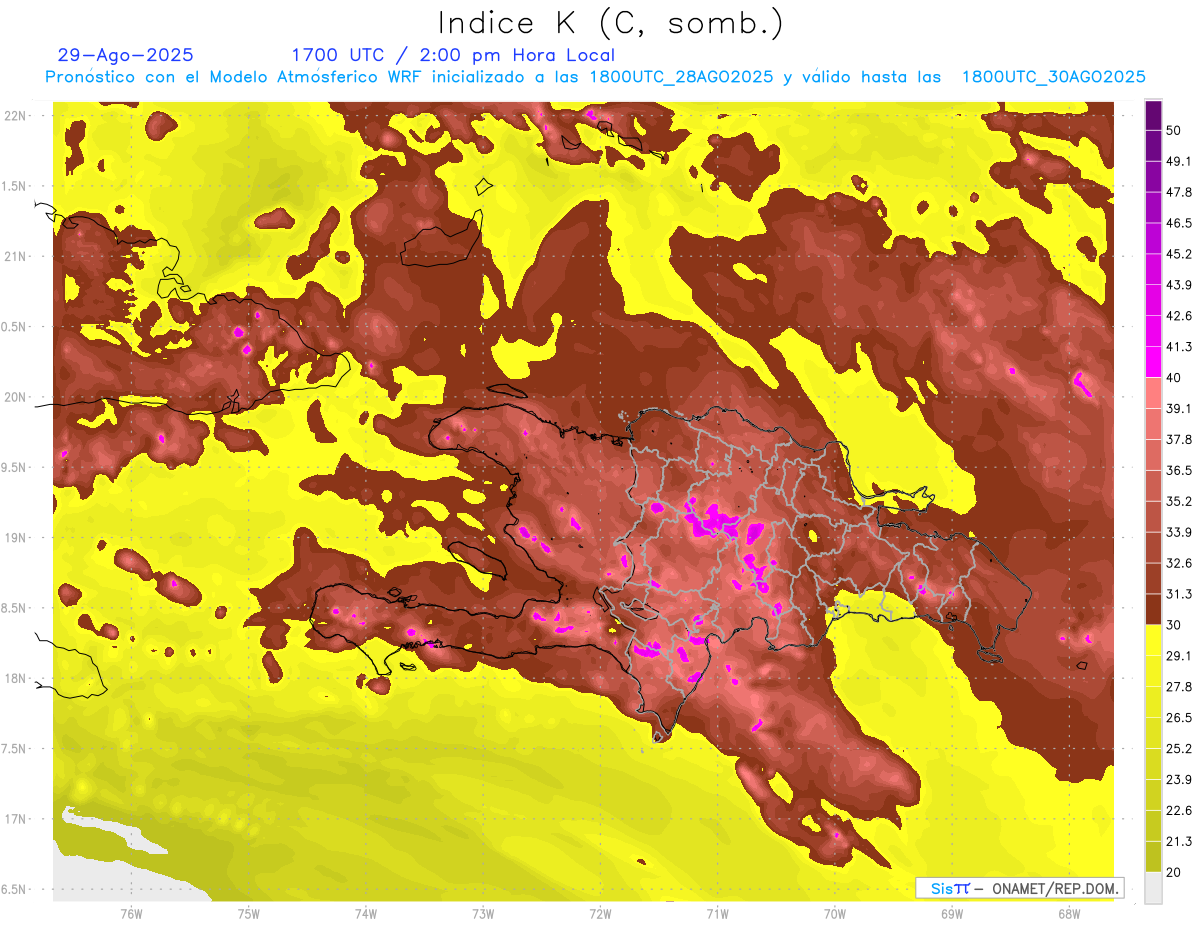This screenshot has width=1200, height=927.
Task: Select legend value "47.8"
Action: 1178,192
